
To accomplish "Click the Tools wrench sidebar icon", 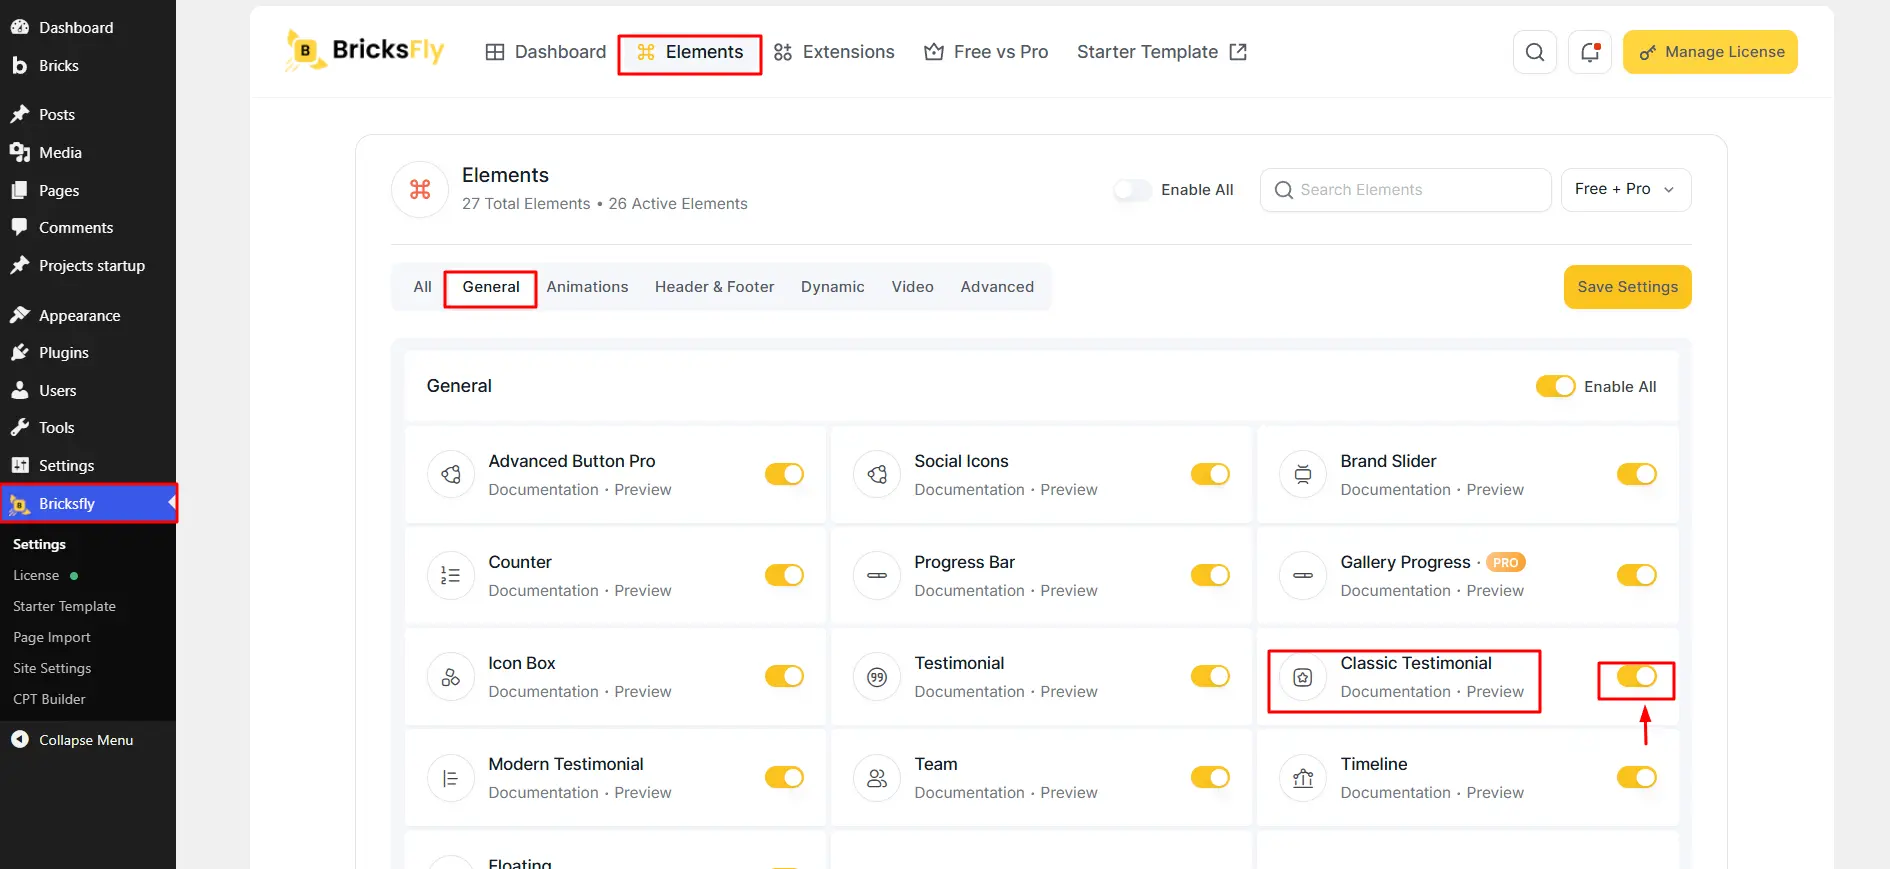I will tap(20, 427).
